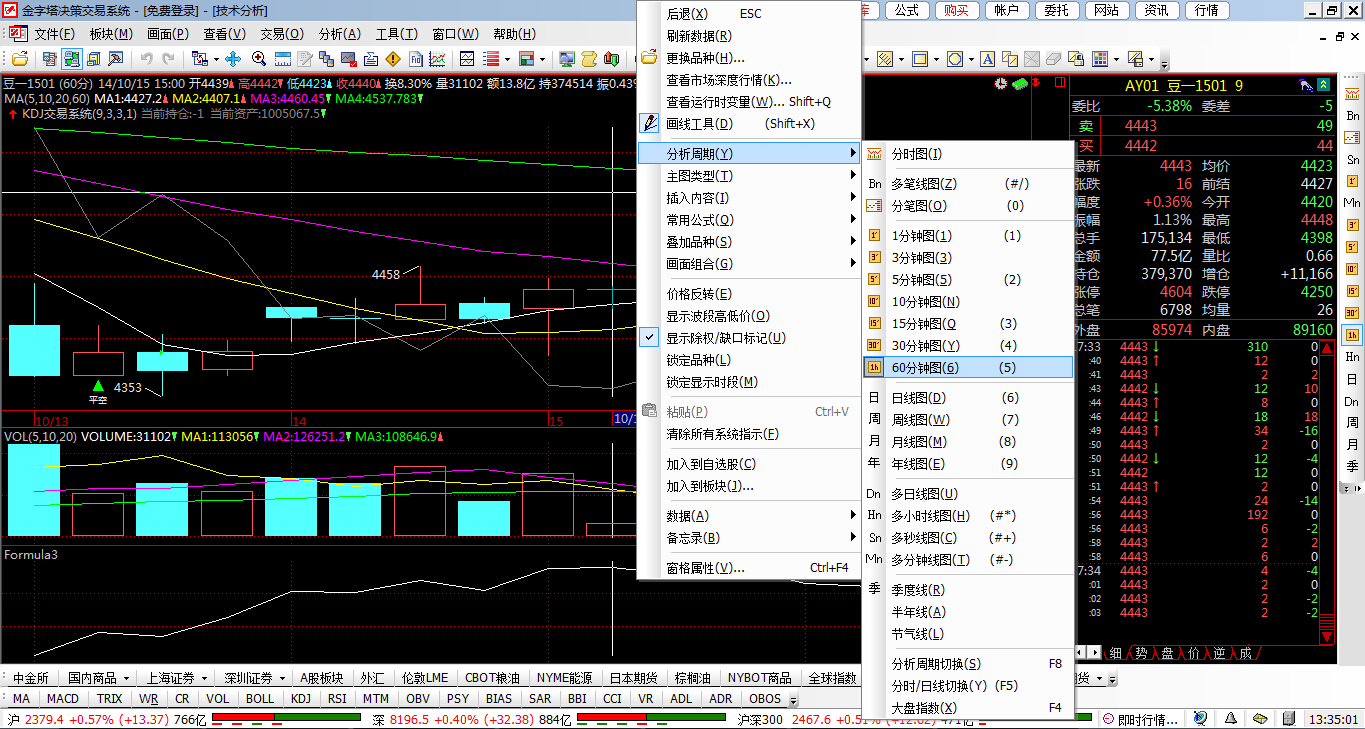
Task: Click the magnifier zoom icon in toolbar
Action: tap(259, 59)
